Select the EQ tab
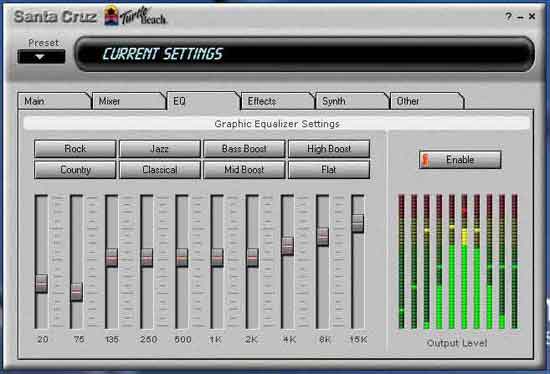Viewport: 550px width, 374px height. [x=203, y=101]
